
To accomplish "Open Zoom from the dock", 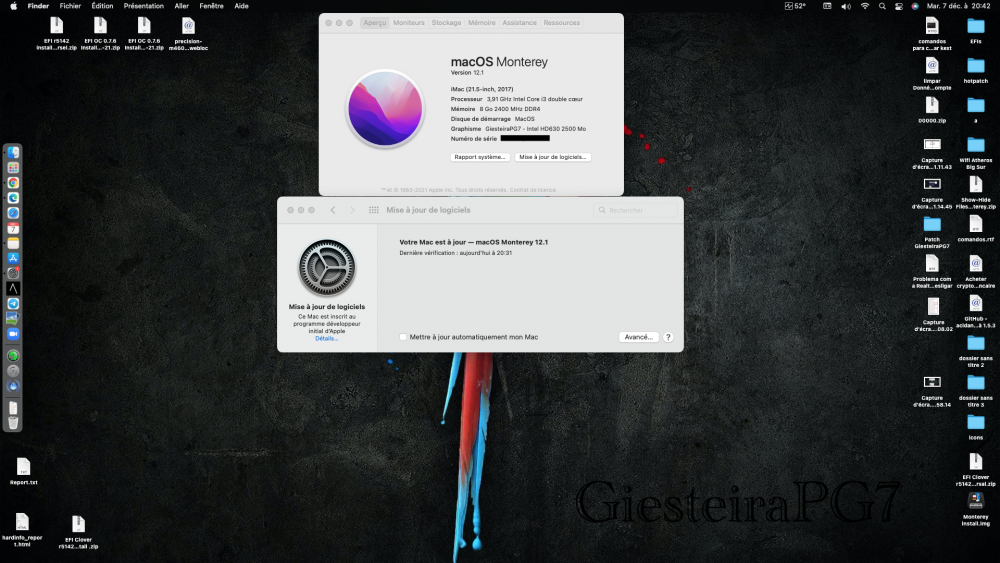I will [x=13, y=333].
